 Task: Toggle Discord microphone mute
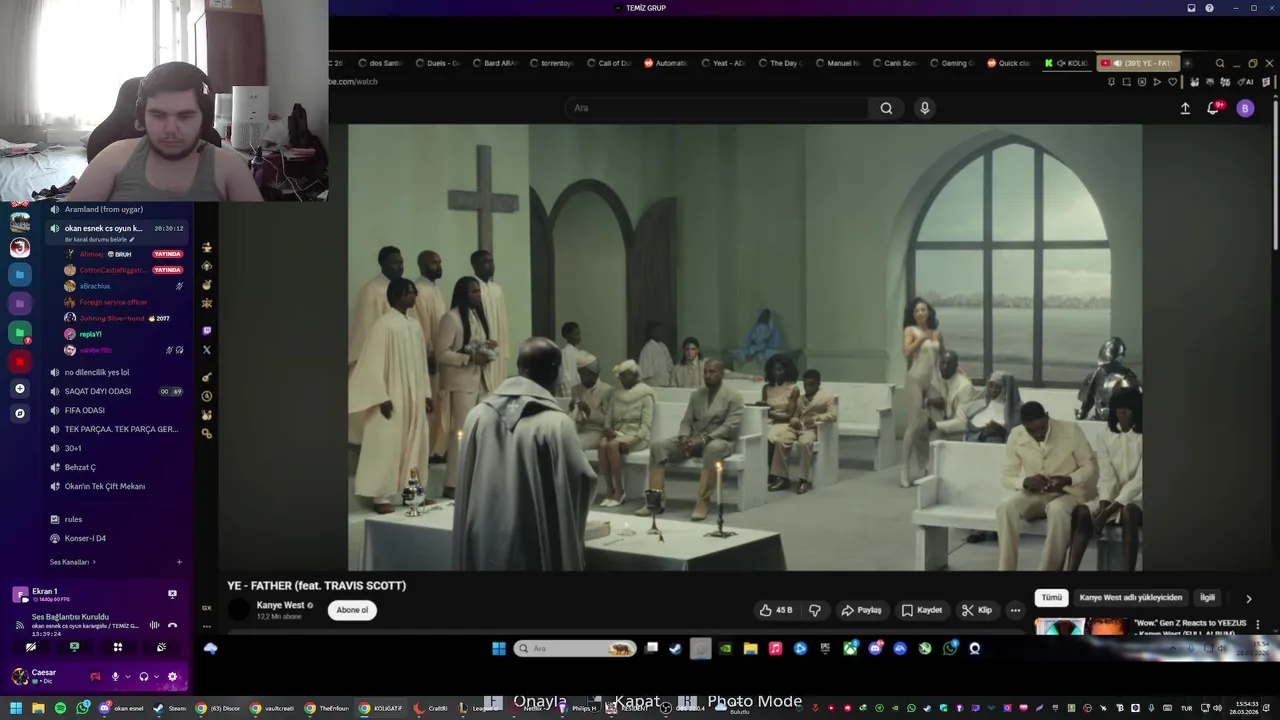point(114,676)
